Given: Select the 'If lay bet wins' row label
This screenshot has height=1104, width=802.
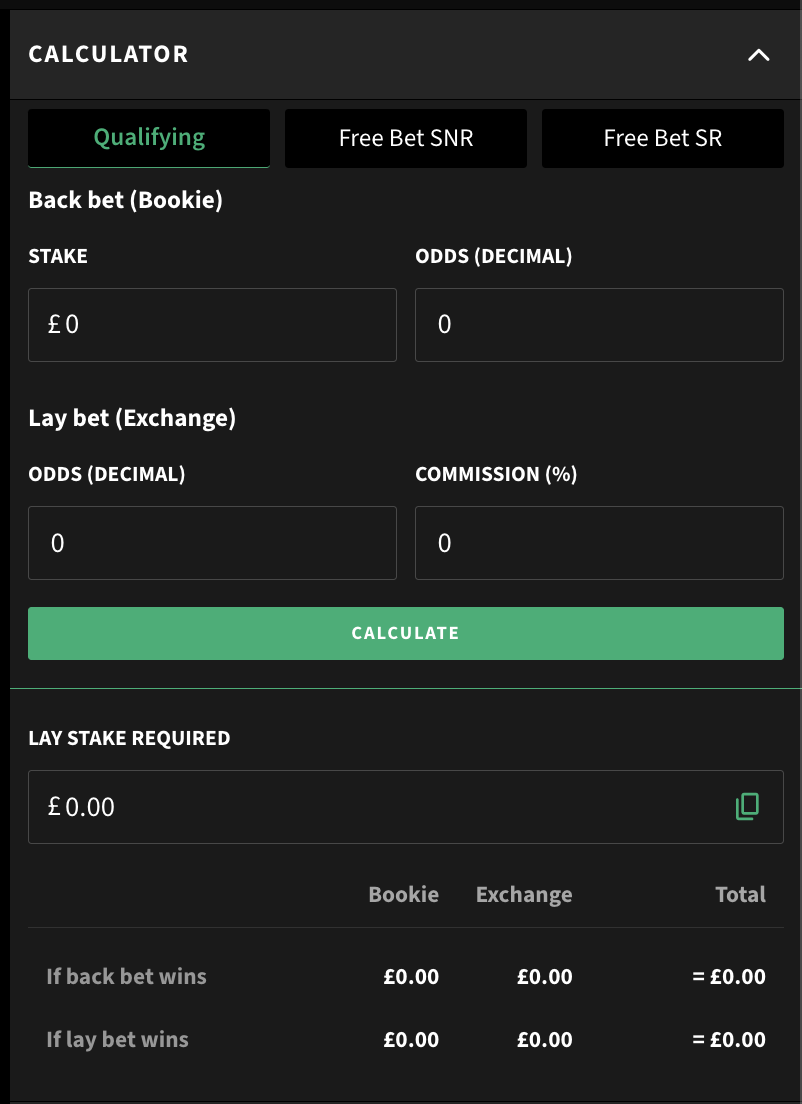Looking at the screenshot, I should point(117,1039).
